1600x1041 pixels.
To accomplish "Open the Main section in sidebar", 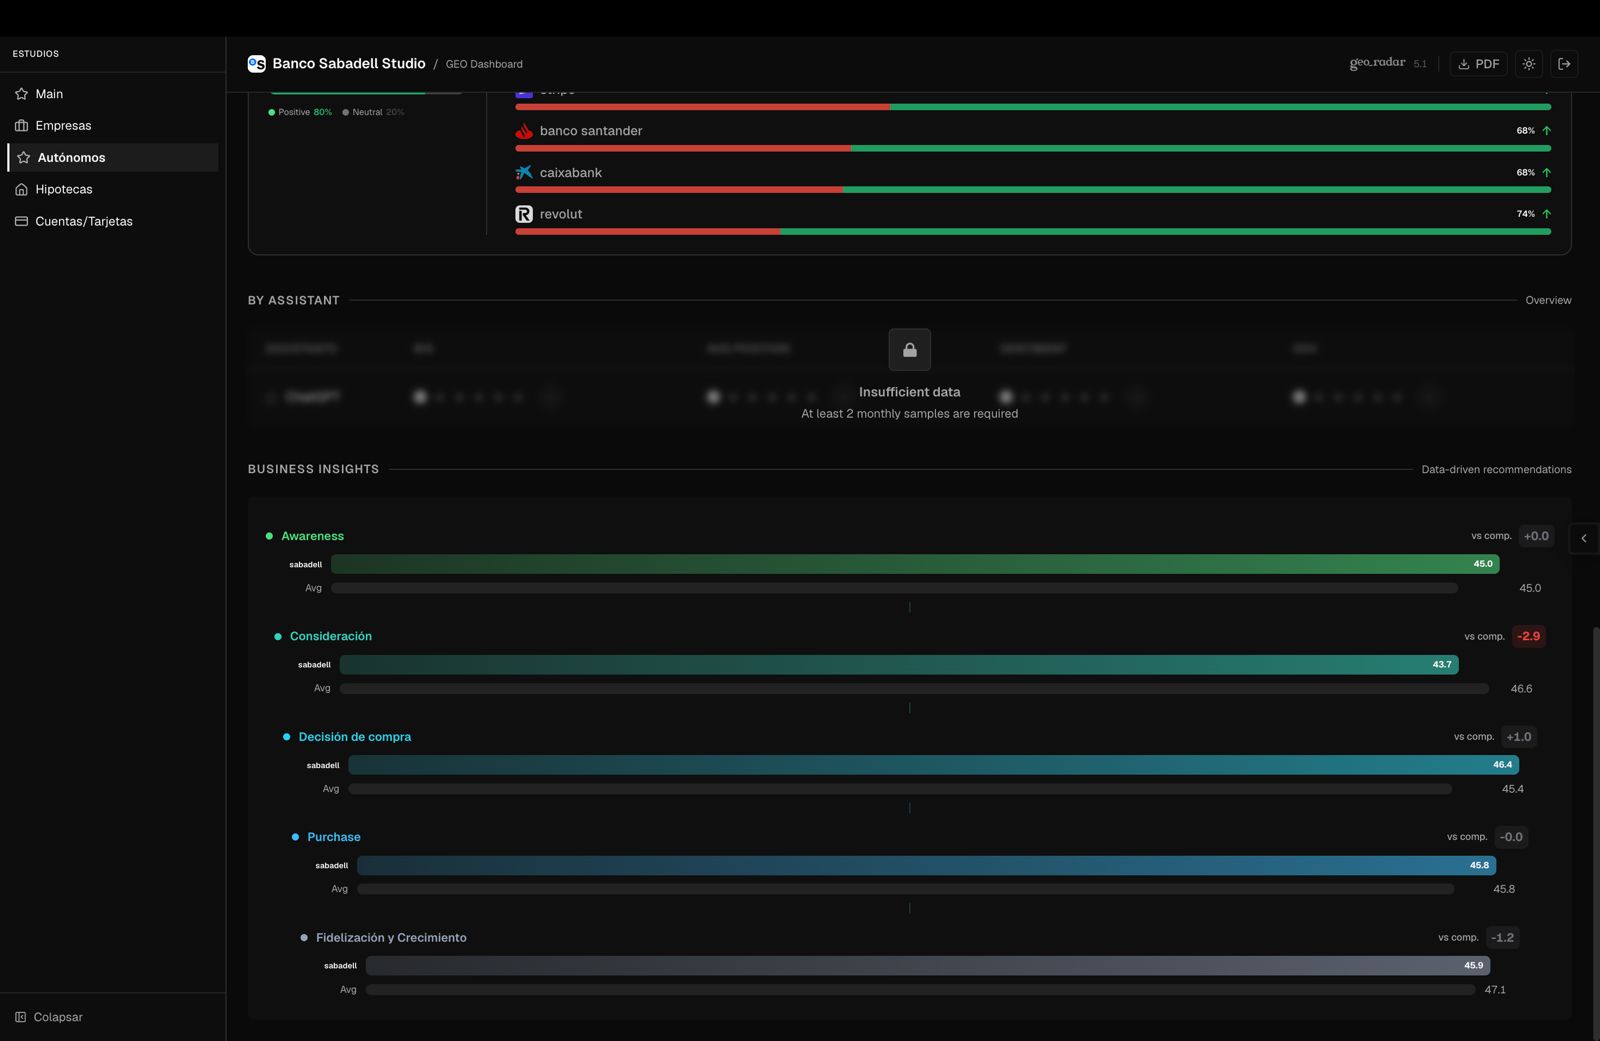I will pyautogui.click(x=49, y=94).
